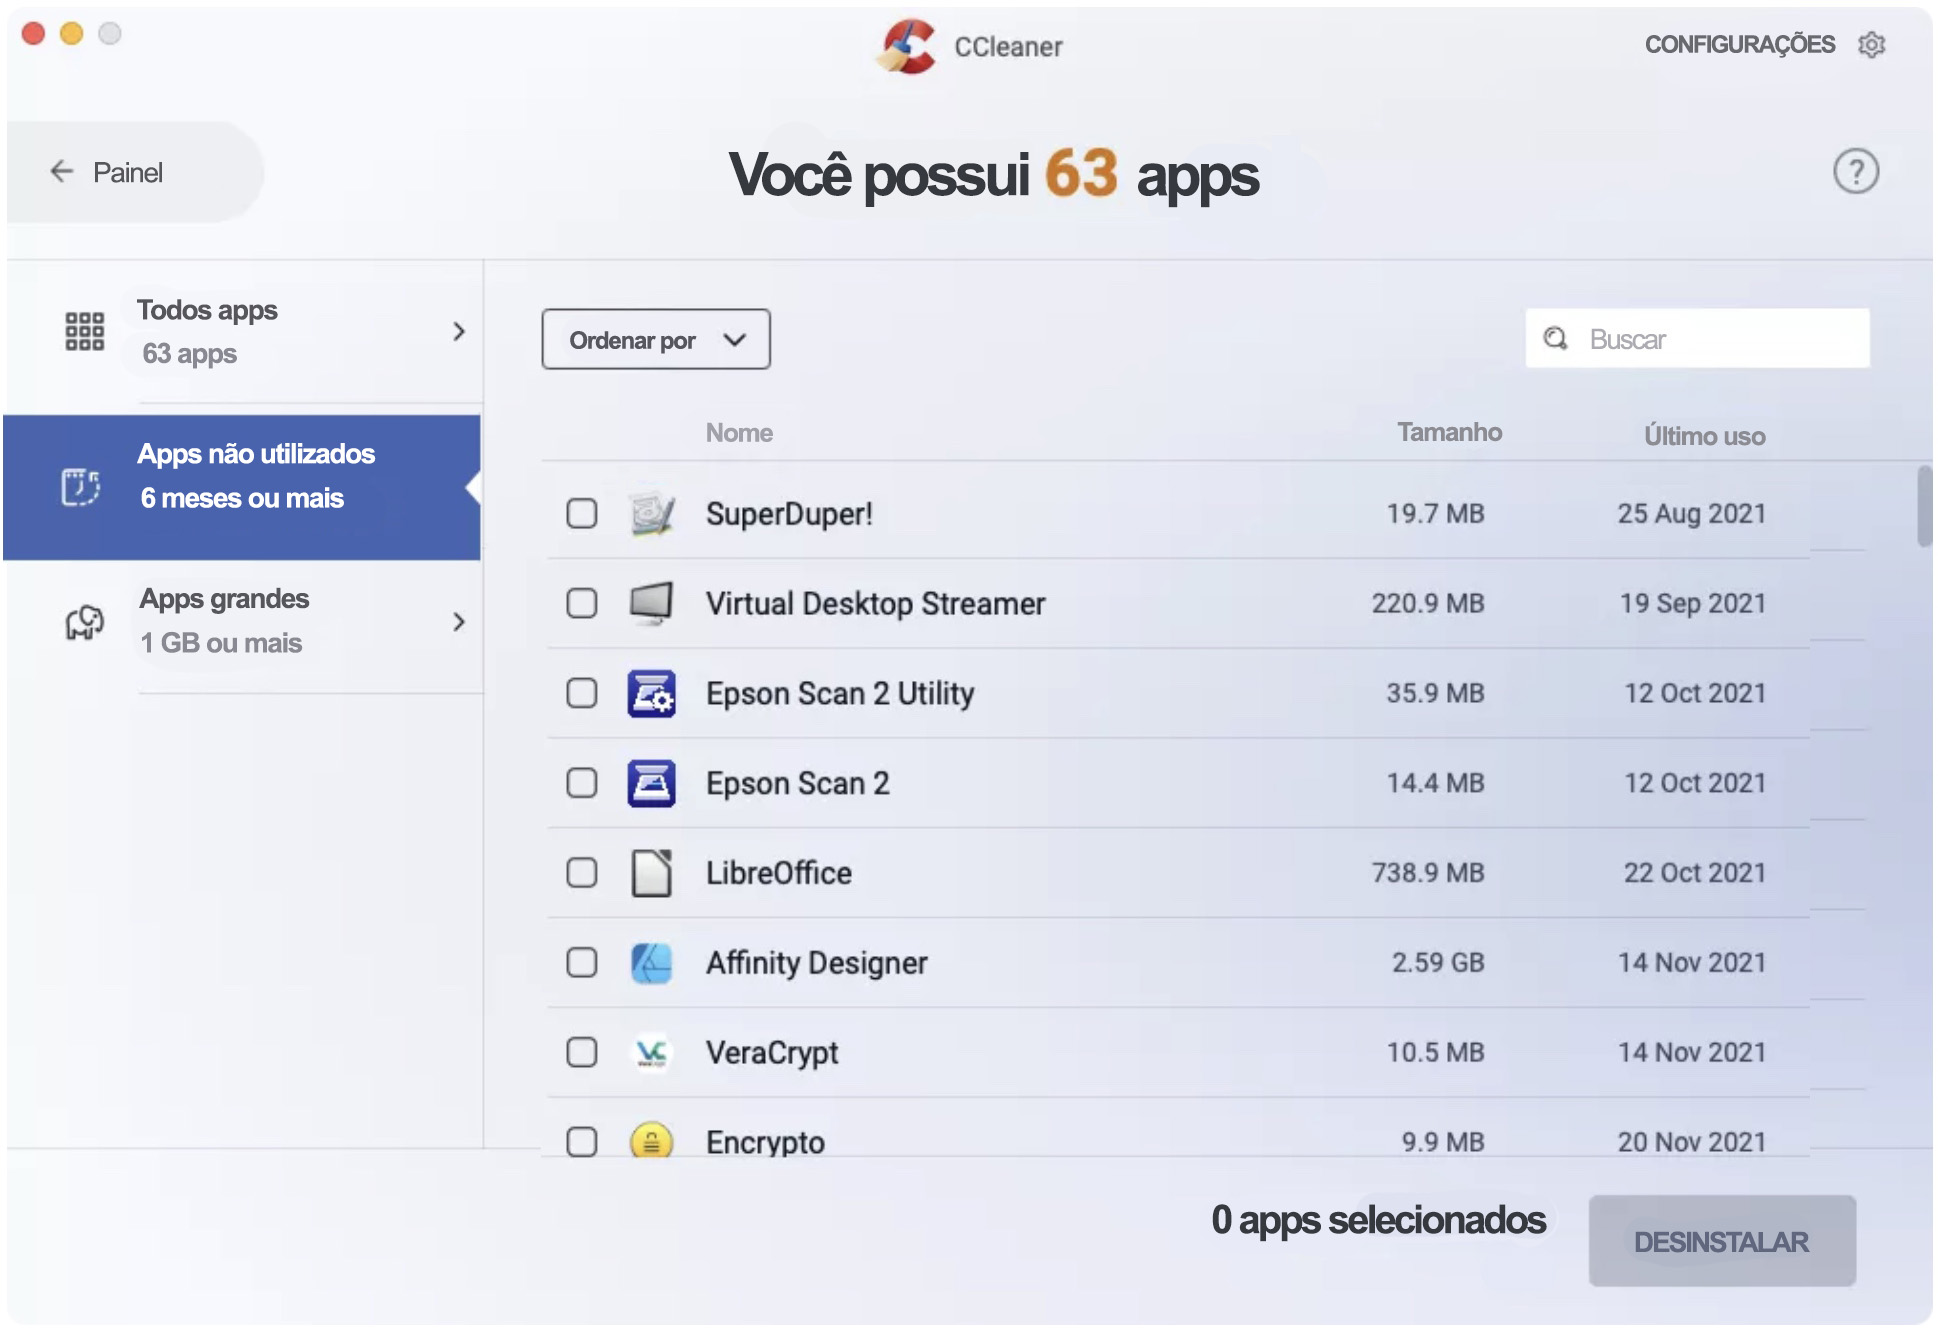Check the SuperDuper! checkbox
Image resolution: width=1938 pixels, height=1330 pixels.
[x=582, y=514]
